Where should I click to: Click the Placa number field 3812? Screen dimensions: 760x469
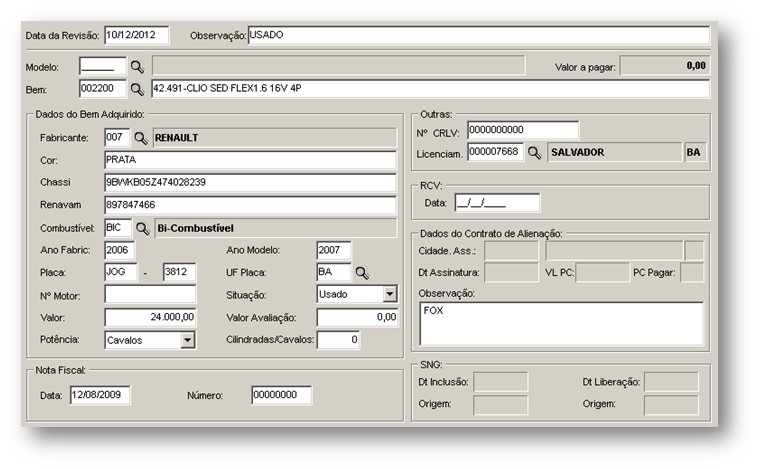(x=179, y=272)
